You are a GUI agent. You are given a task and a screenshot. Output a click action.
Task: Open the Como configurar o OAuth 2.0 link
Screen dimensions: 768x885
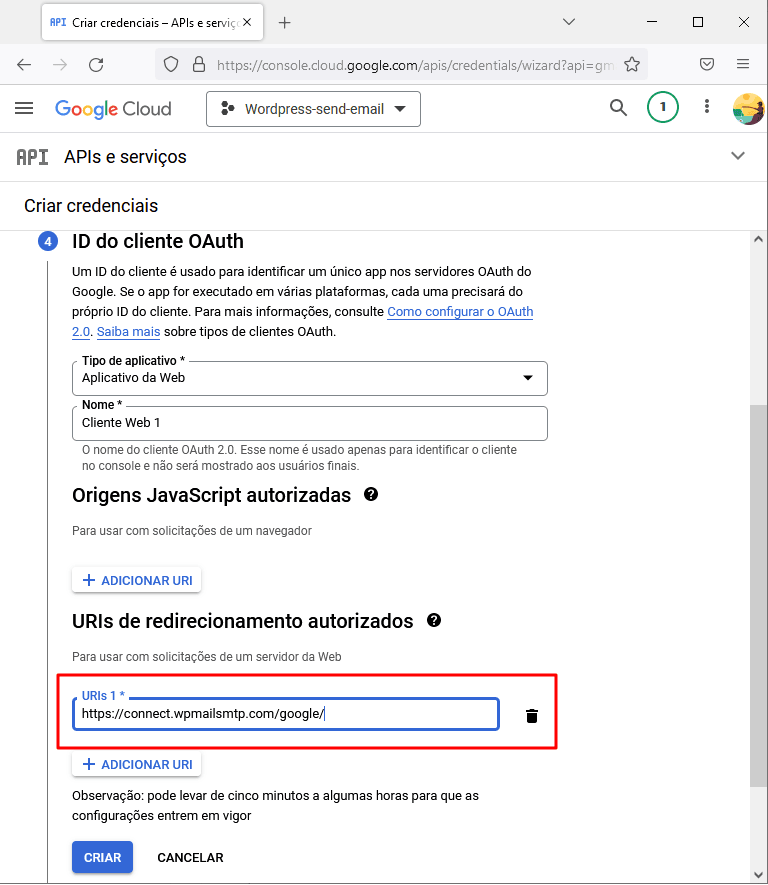460,312
